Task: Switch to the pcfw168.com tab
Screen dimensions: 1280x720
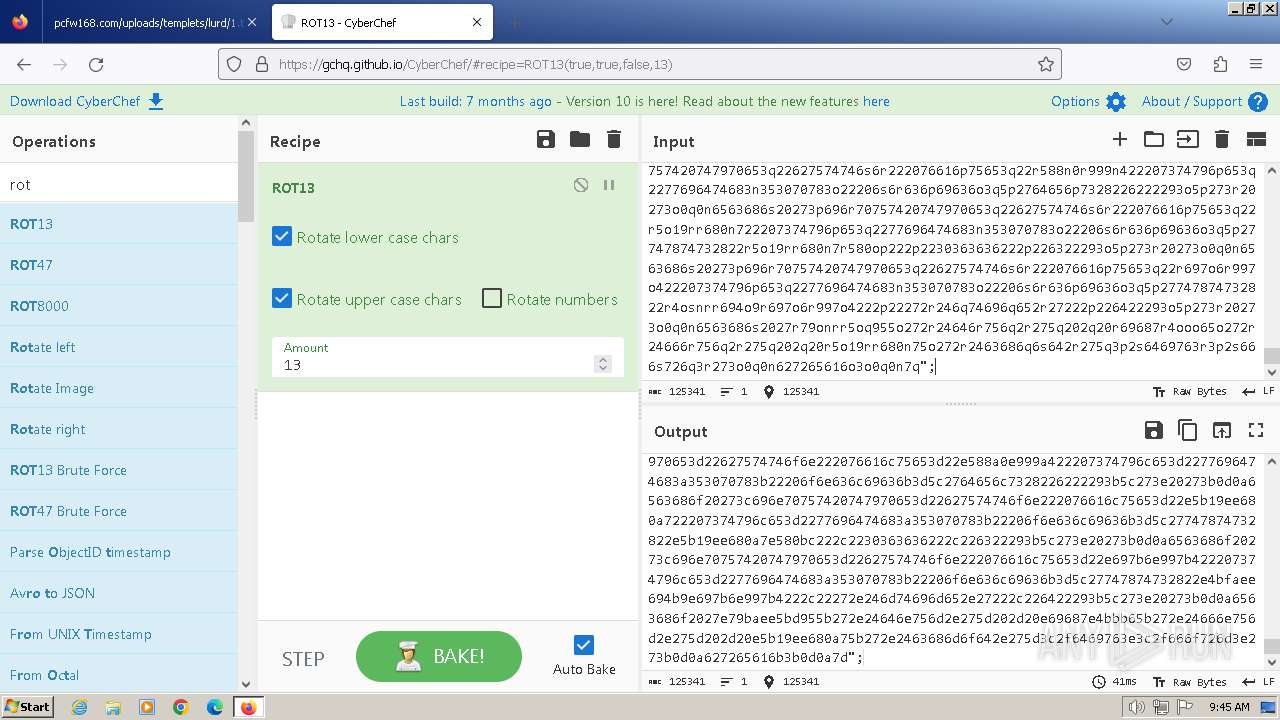Action: click(155, 22)
